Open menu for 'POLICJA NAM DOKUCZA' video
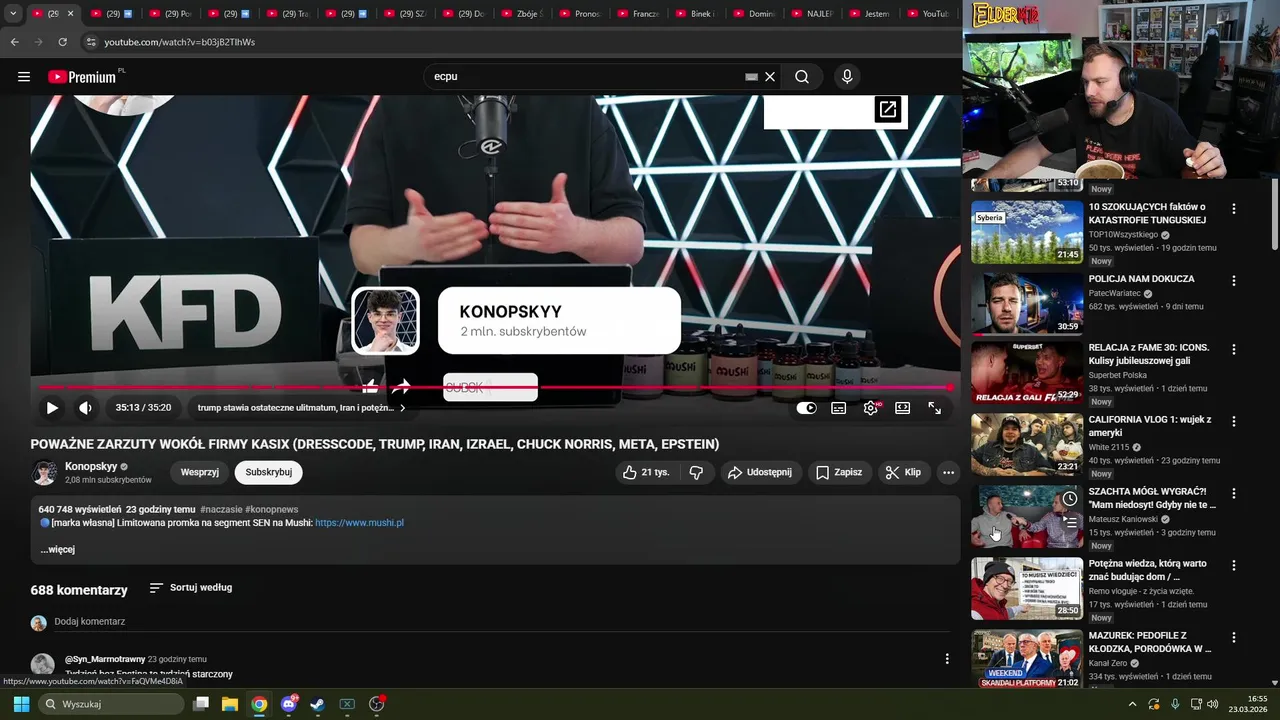Viewport: 1280px width, 720px height. pyautogui.click(x=1234, y=281)
